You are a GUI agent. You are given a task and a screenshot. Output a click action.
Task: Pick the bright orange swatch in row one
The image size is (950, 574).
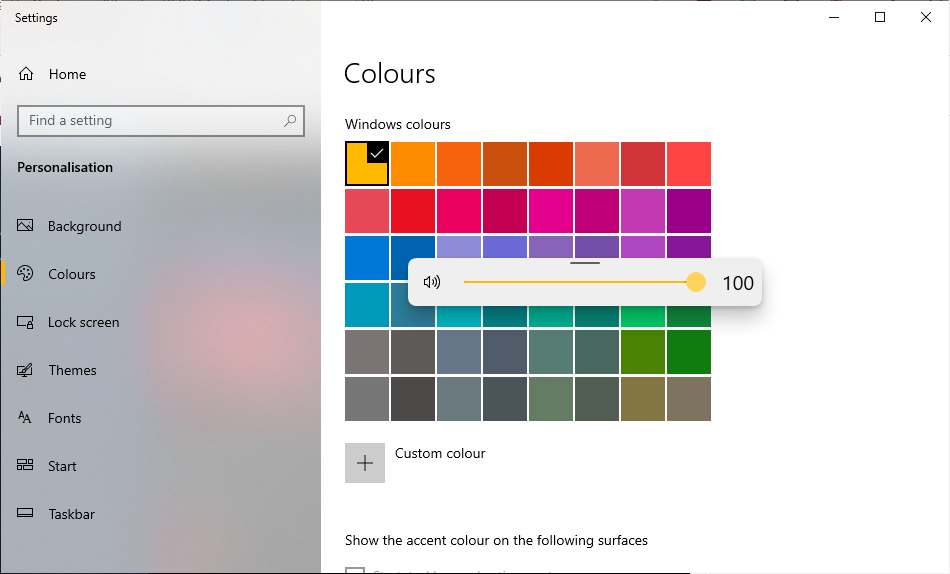tap(413, 164)
